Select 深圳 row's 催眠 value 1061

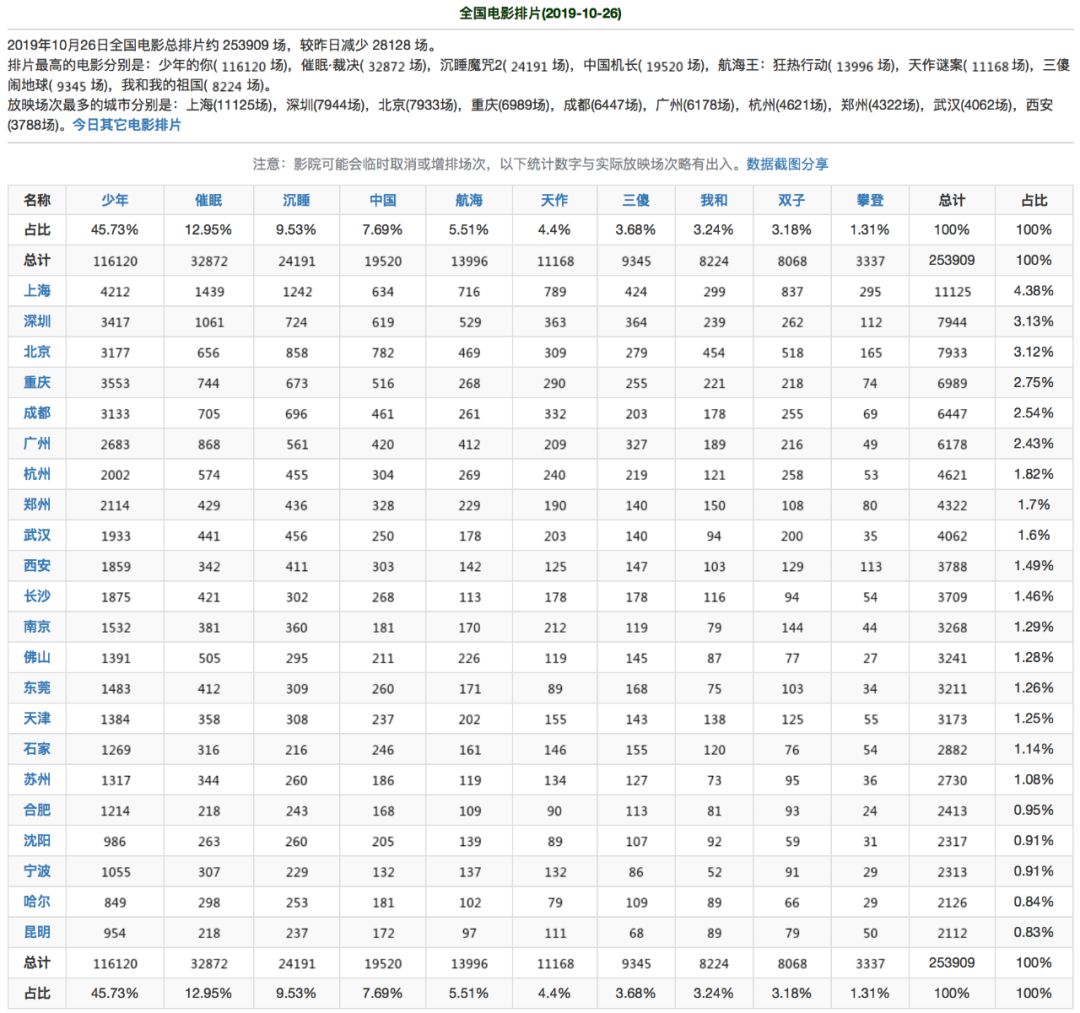tap(209, 322)
